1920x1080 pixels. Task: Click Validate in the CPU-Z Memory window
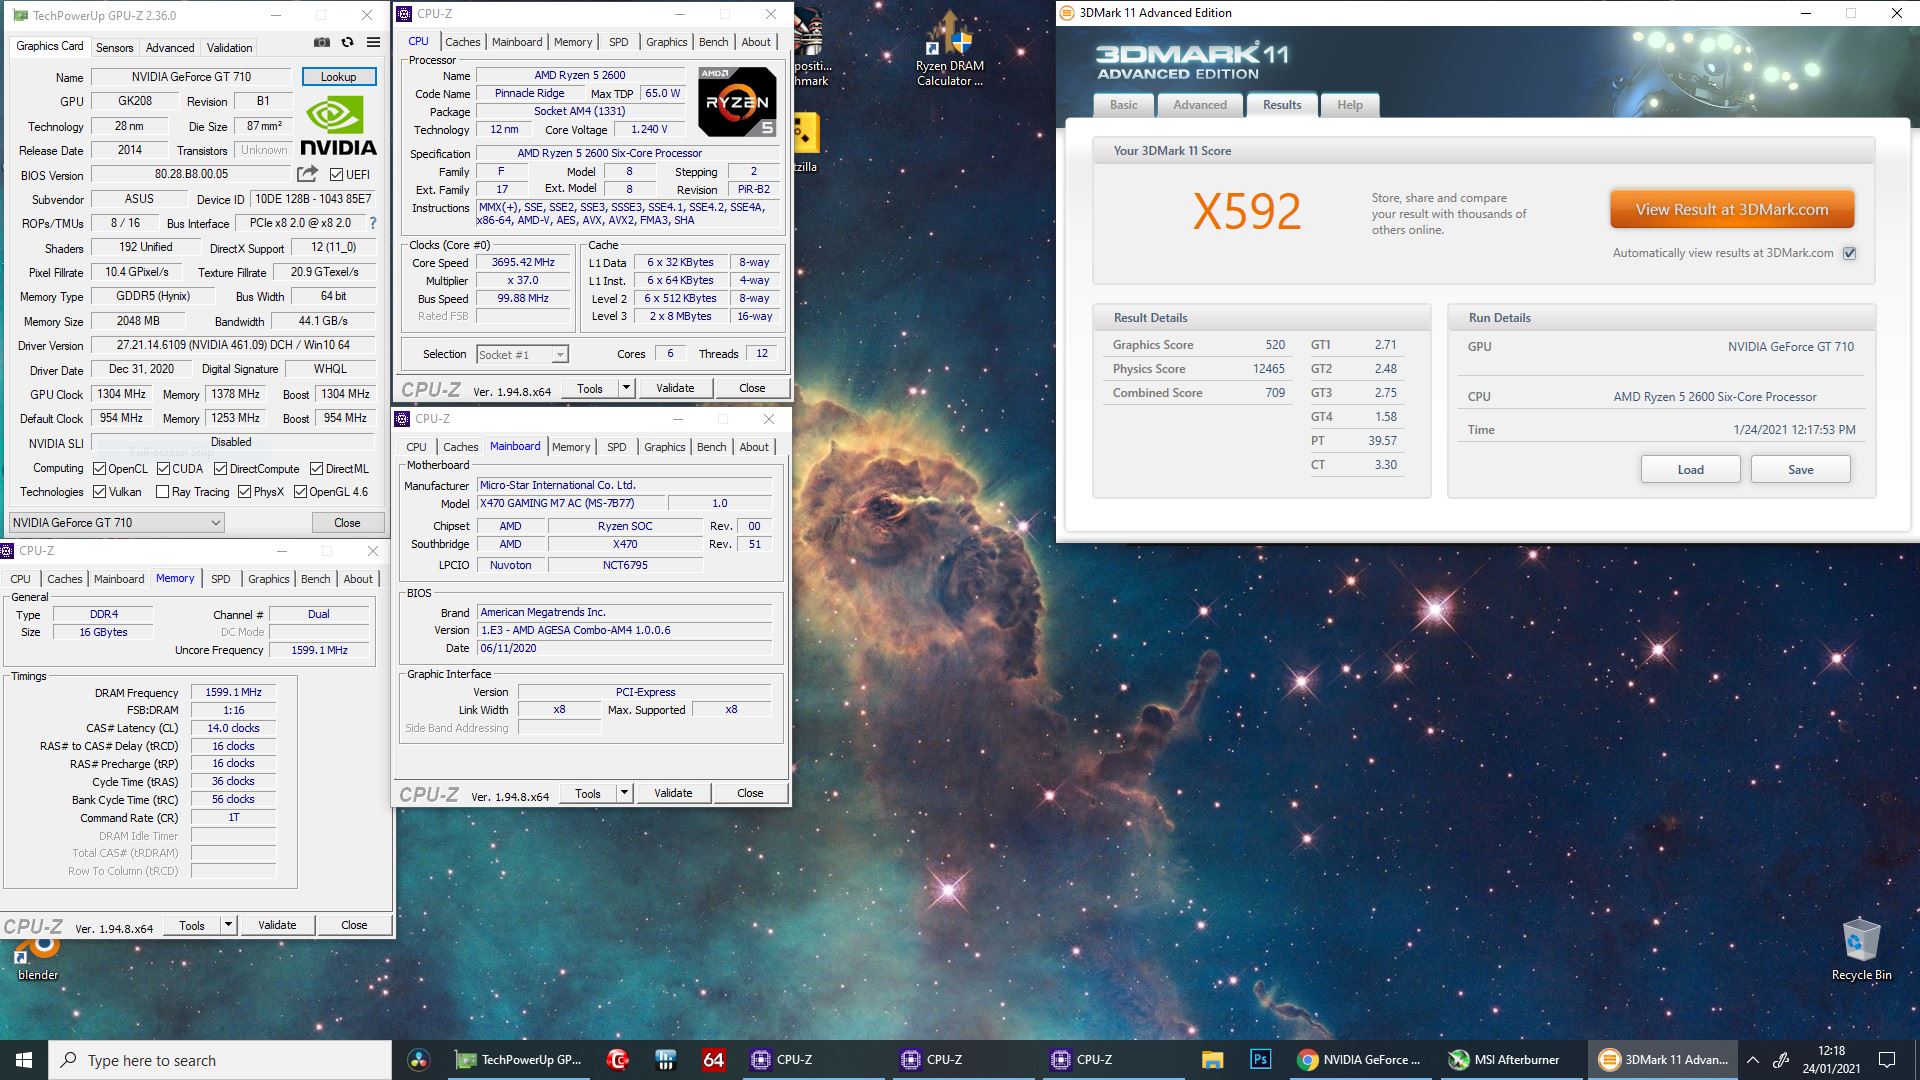[277, 925]
